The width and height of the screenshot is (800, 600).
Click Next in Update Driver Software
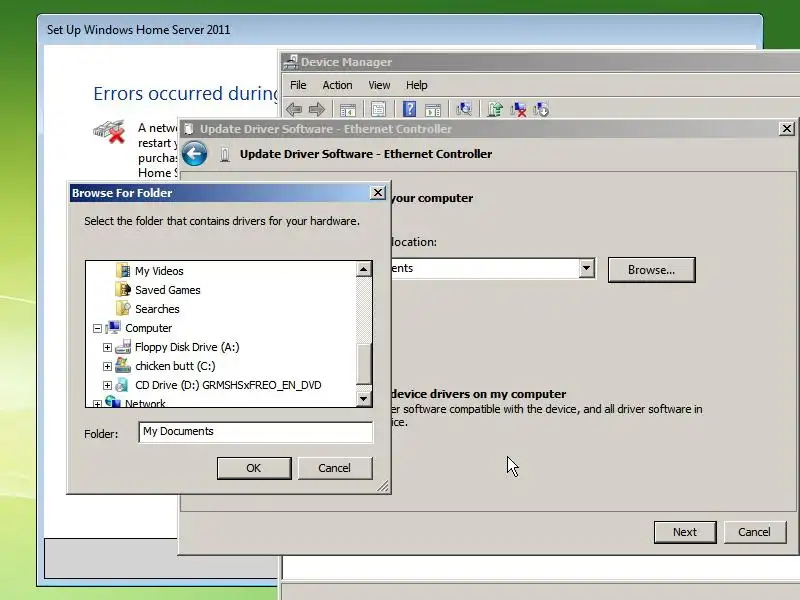(685, 532)
